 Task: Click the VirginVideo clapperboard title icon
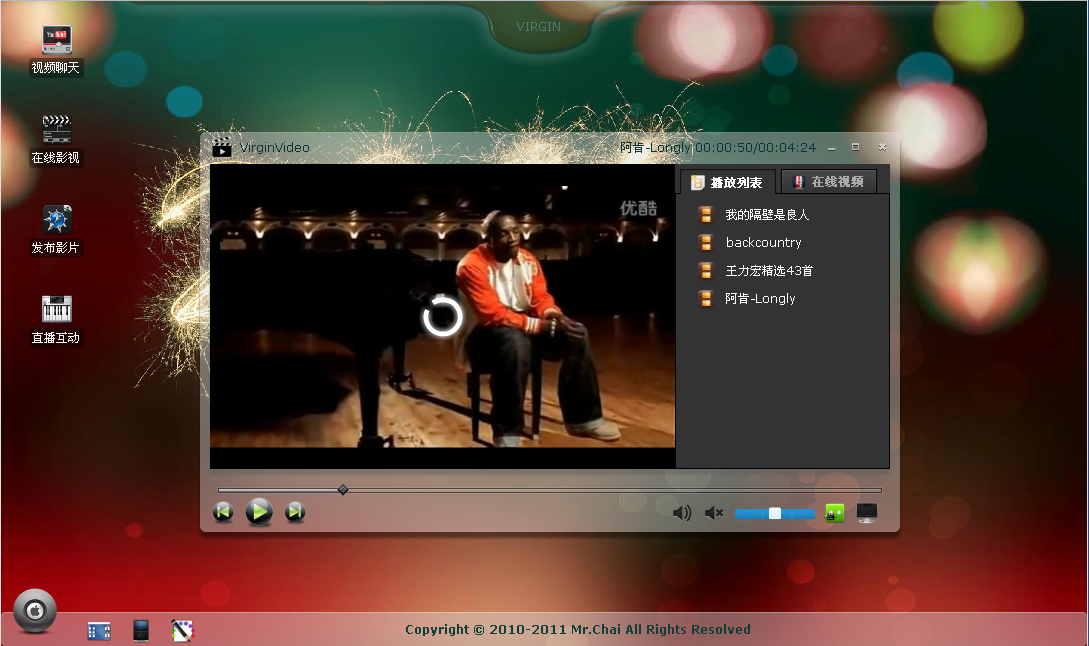coord(222,147)
